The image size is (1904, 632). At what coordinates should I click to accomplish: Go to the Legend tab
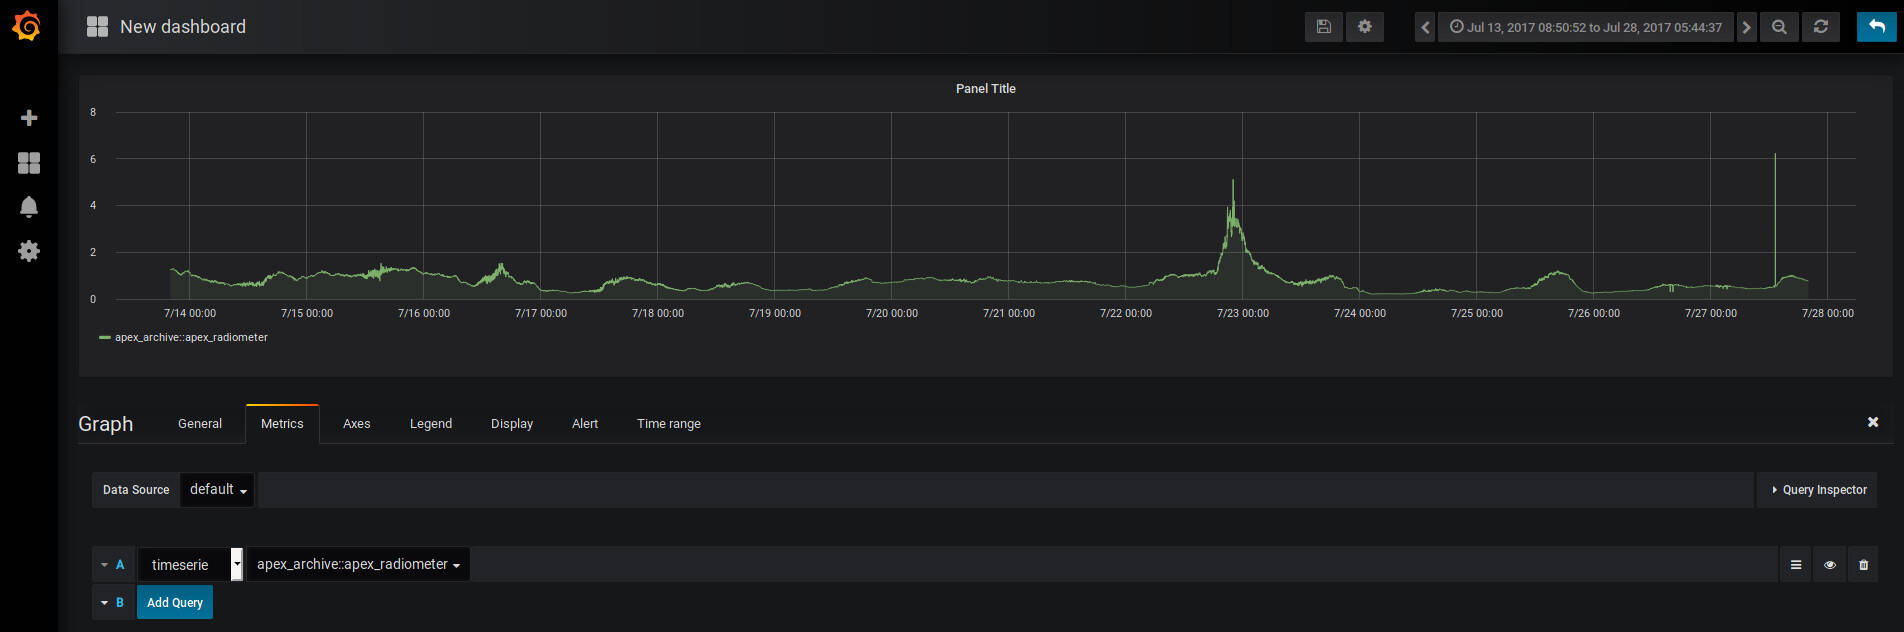pos(431,424)
